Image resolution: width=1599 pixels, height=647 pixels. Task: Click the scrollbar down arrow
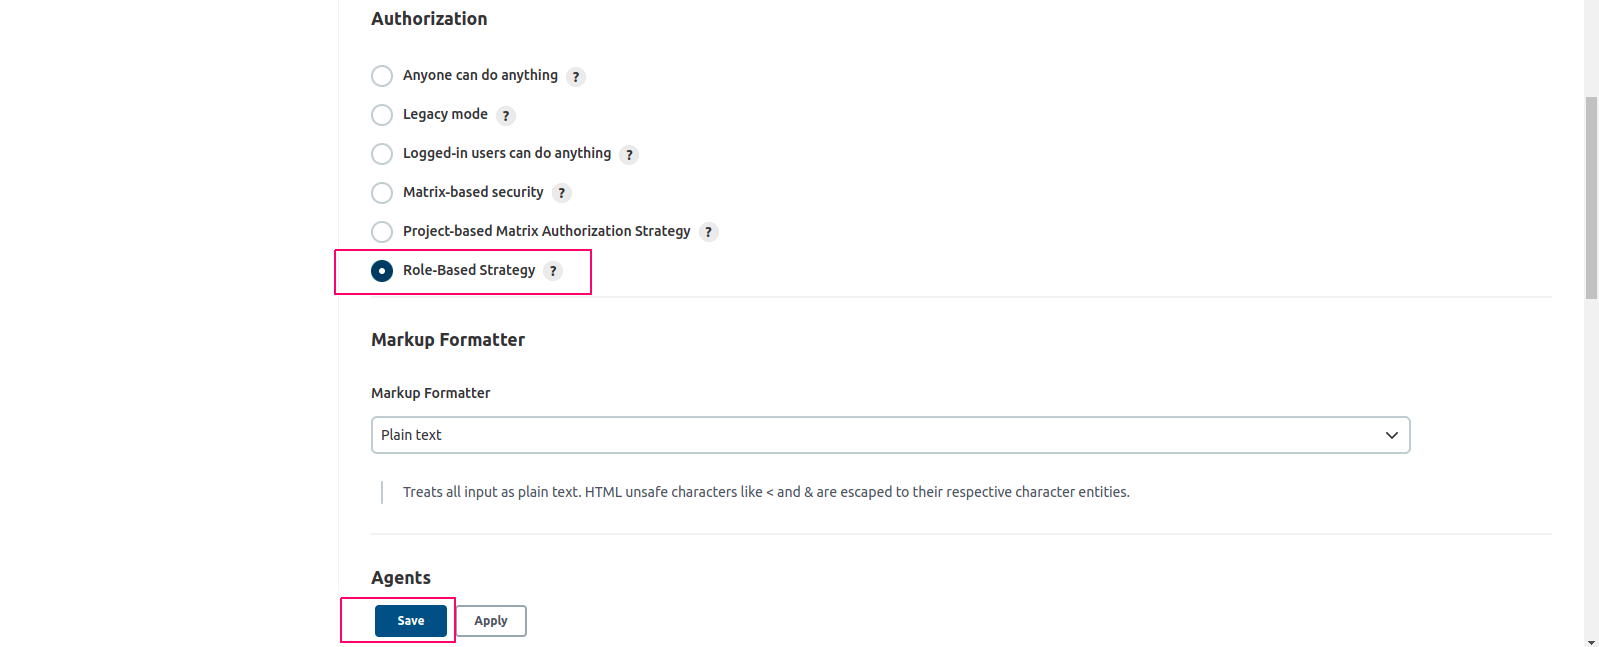pyautogui.click(x=1591, y=641)
